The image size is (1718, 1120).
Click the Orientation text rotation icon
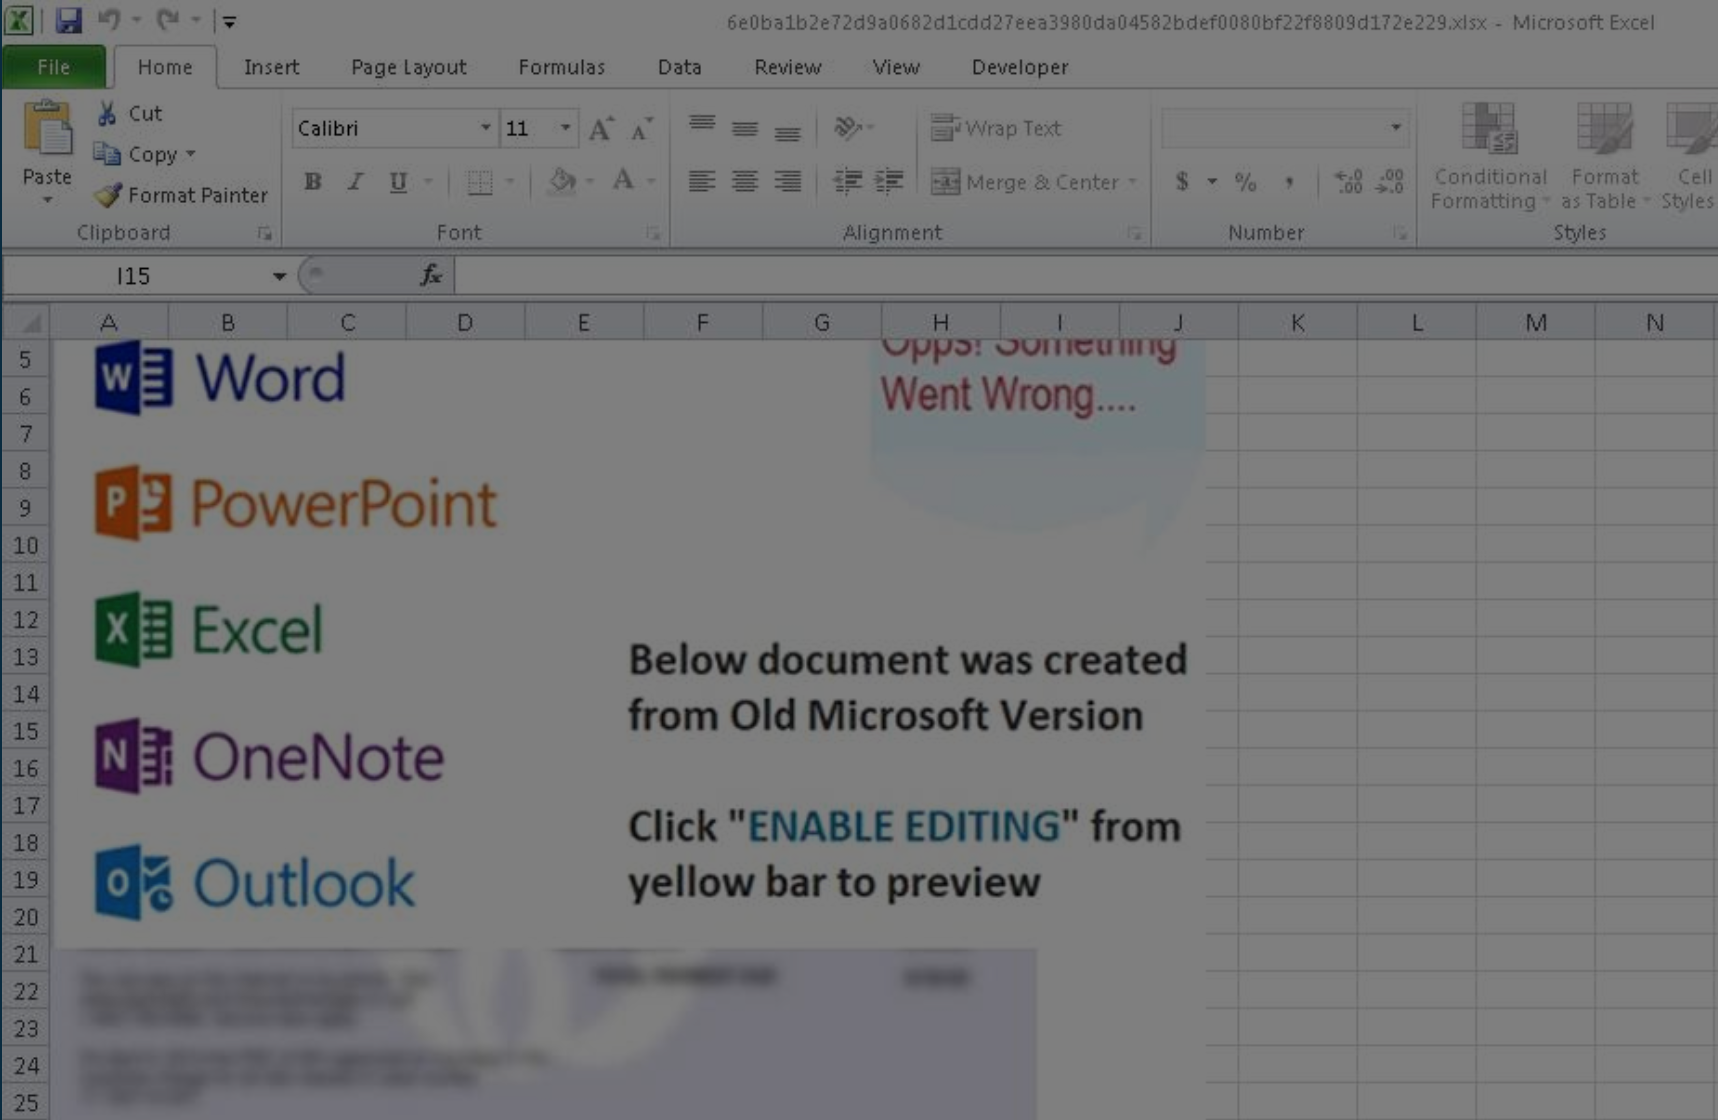[848, 127]
